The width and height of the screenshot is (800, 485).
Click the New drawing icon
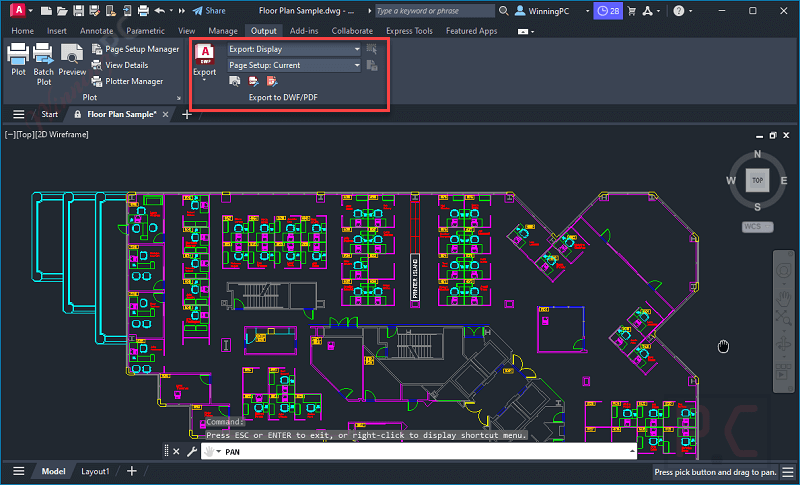tap(46, 11)
